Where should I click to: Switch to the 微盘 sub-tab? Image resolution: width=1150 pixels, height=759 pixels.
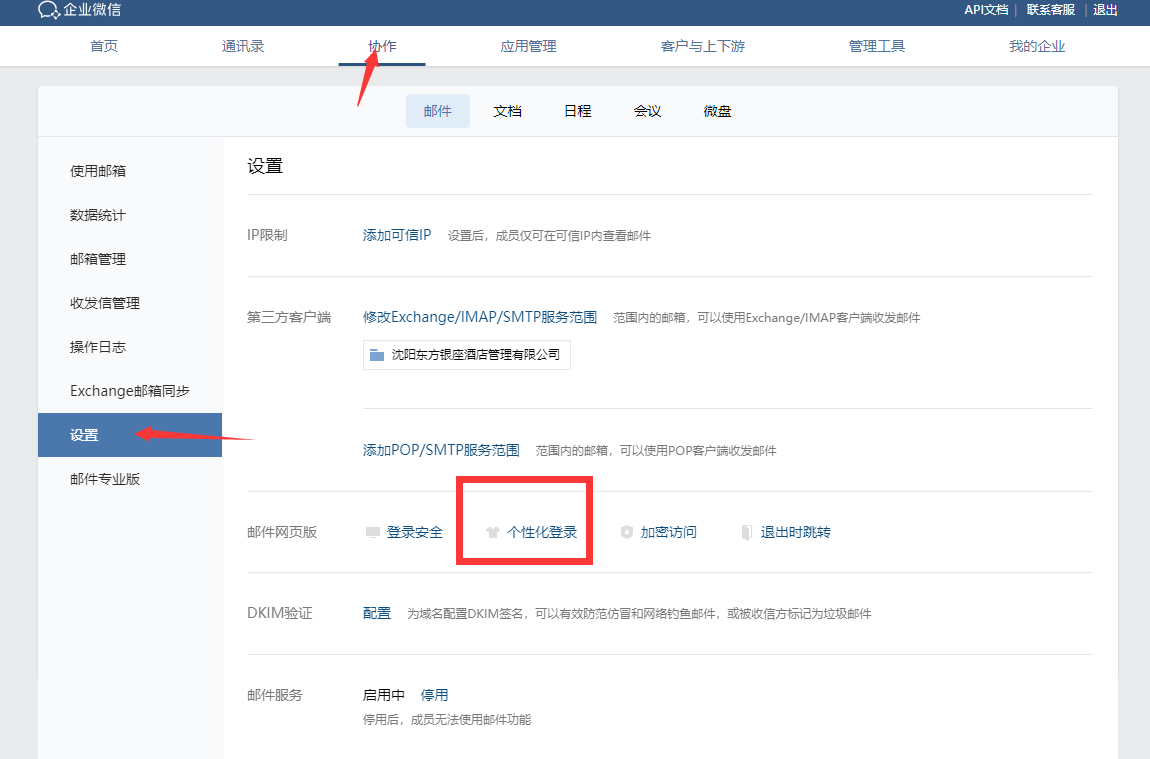717,111
